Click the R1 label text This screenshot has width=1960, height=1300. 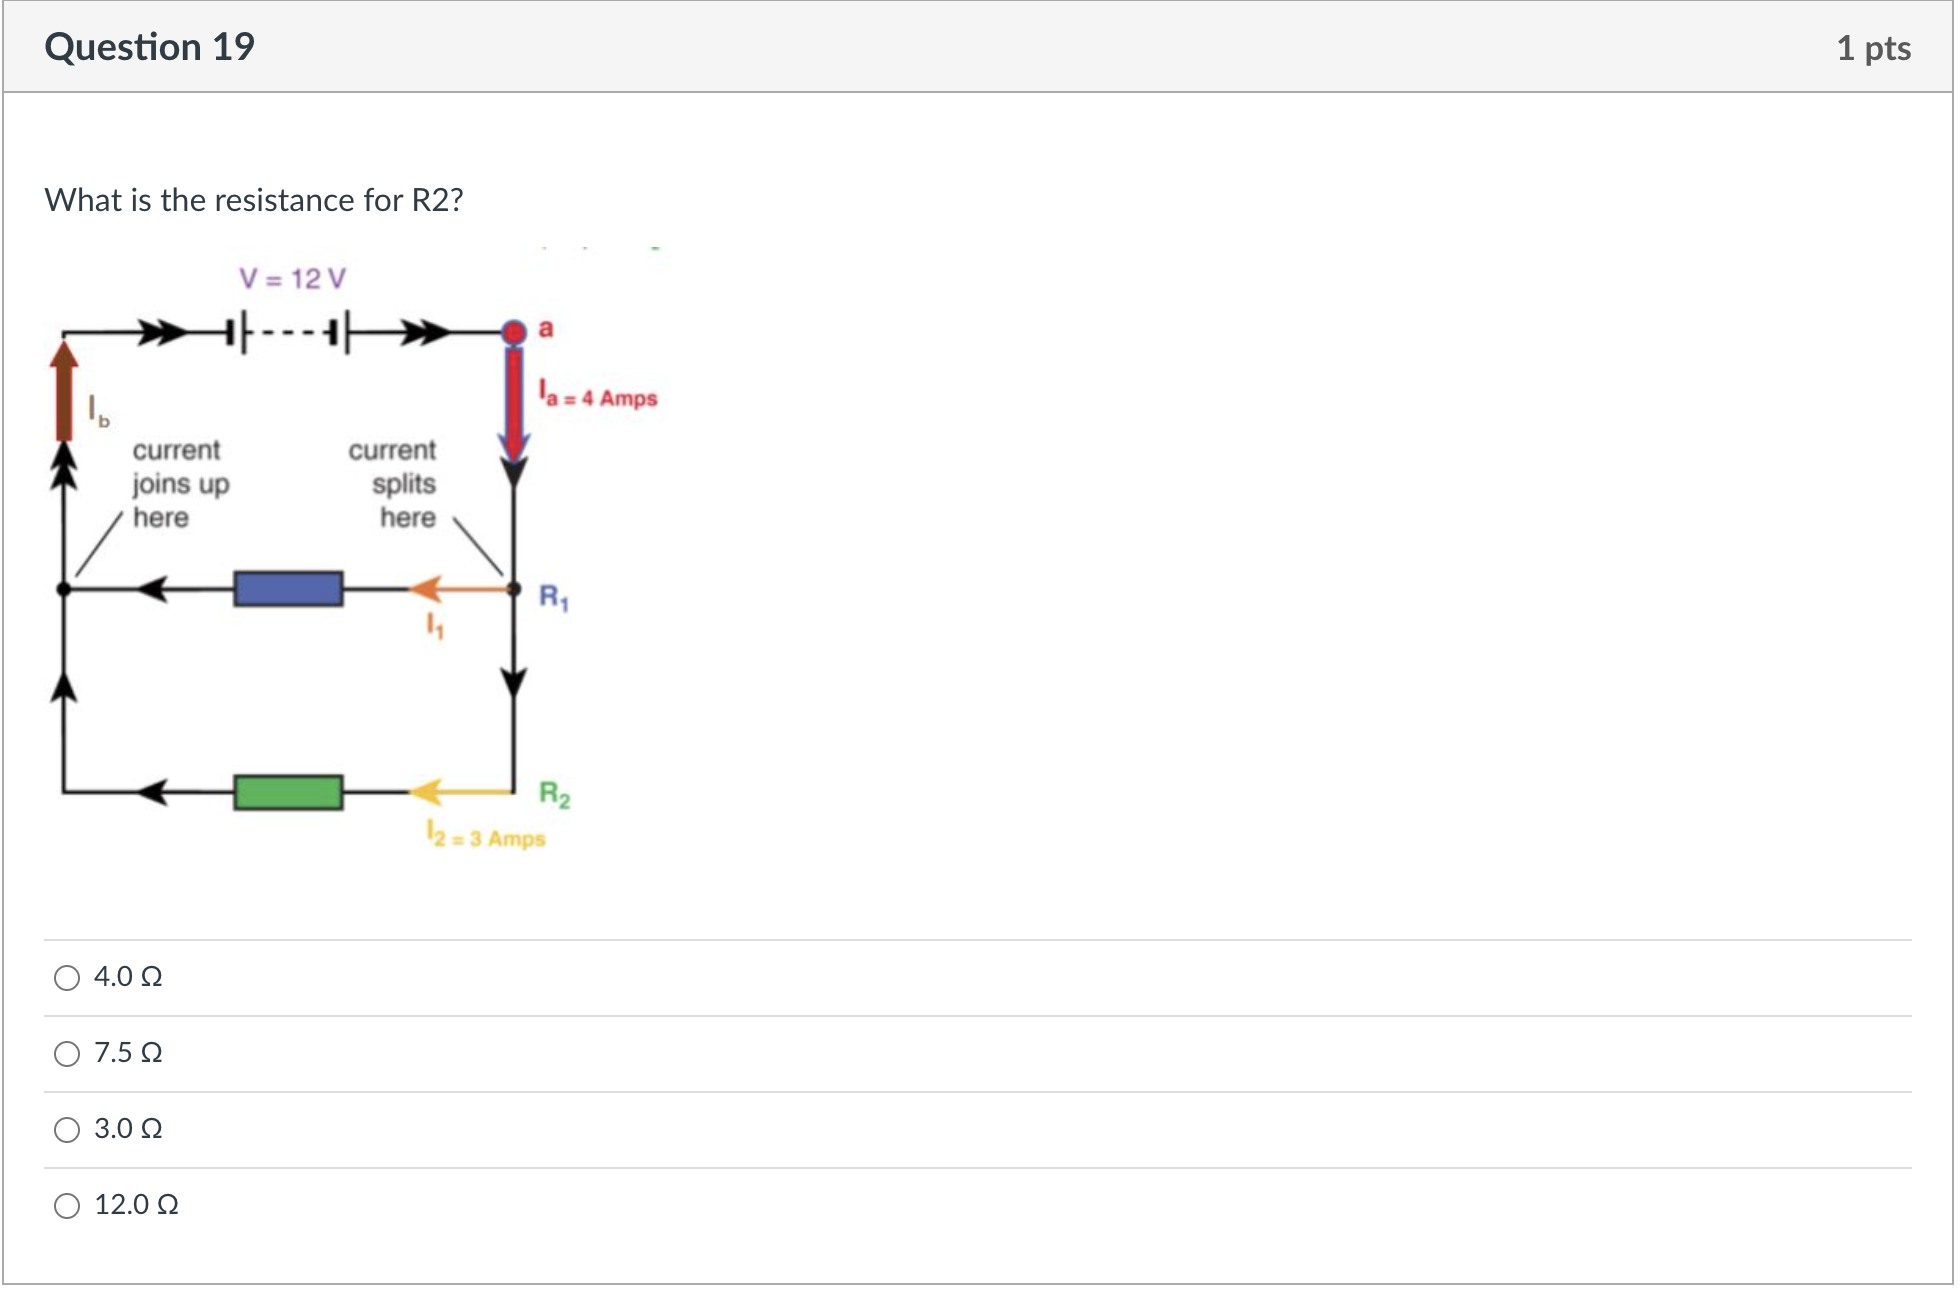(x=554, y=595)
